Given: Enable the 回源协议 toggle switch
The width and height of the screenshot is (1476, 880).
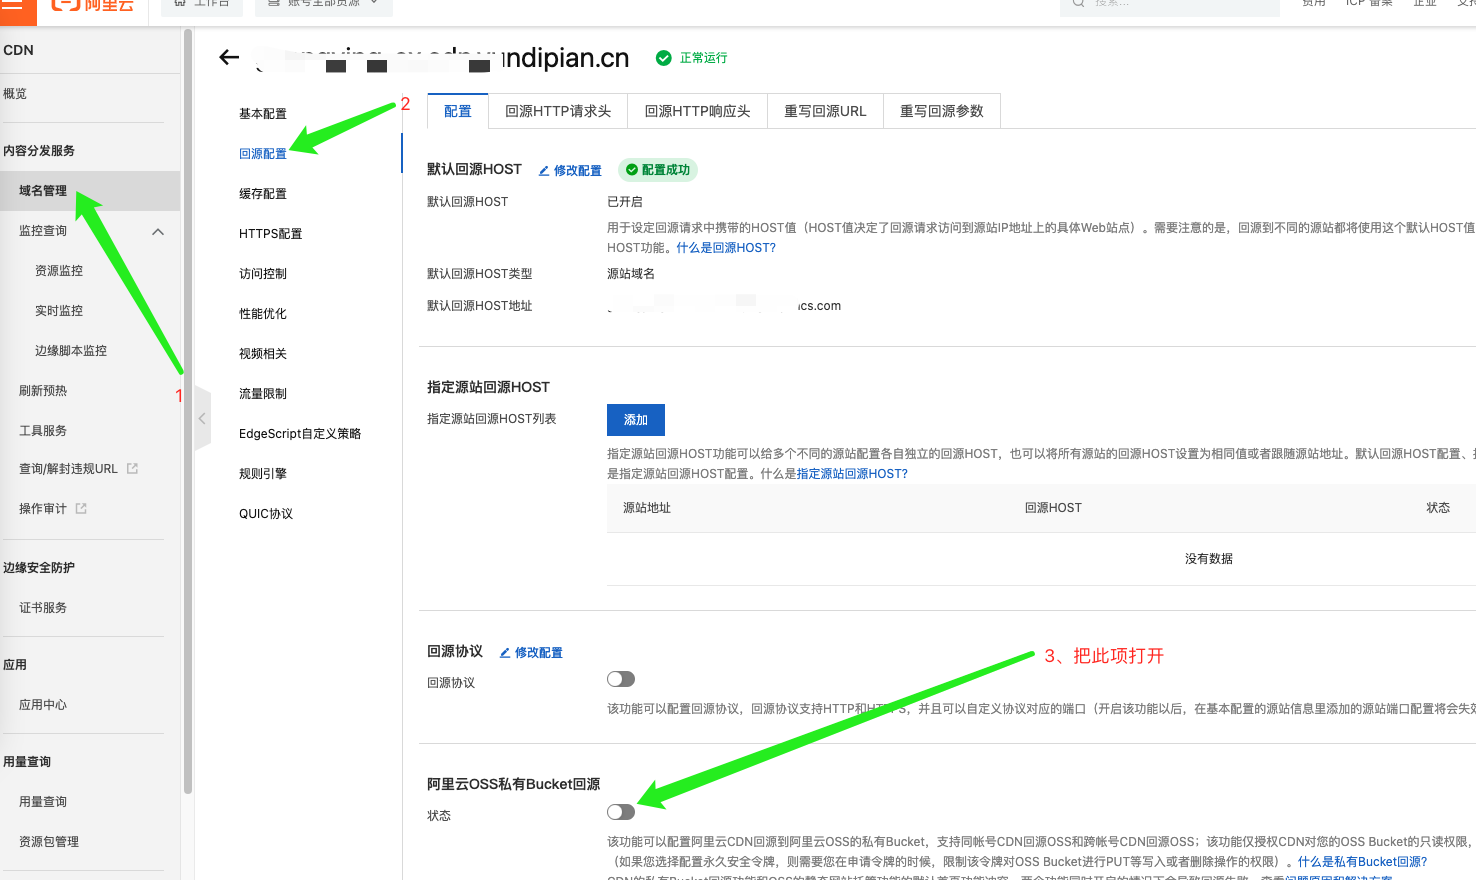Looking at the screenshot, I should click(x=620, y=679).
